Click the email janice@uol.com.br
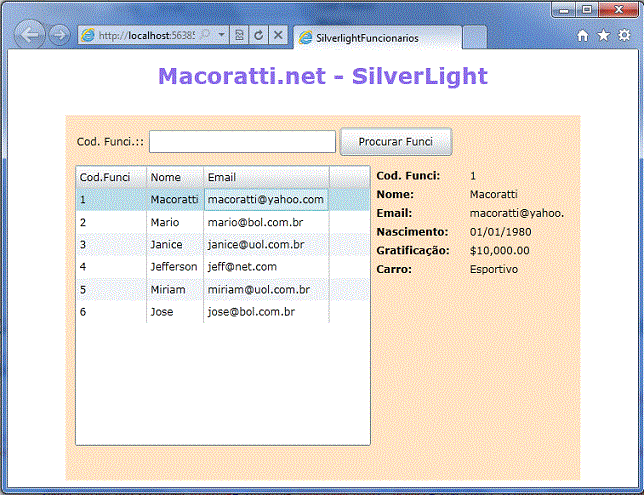This screenshot has width=644, height=495. pos(256,244)
